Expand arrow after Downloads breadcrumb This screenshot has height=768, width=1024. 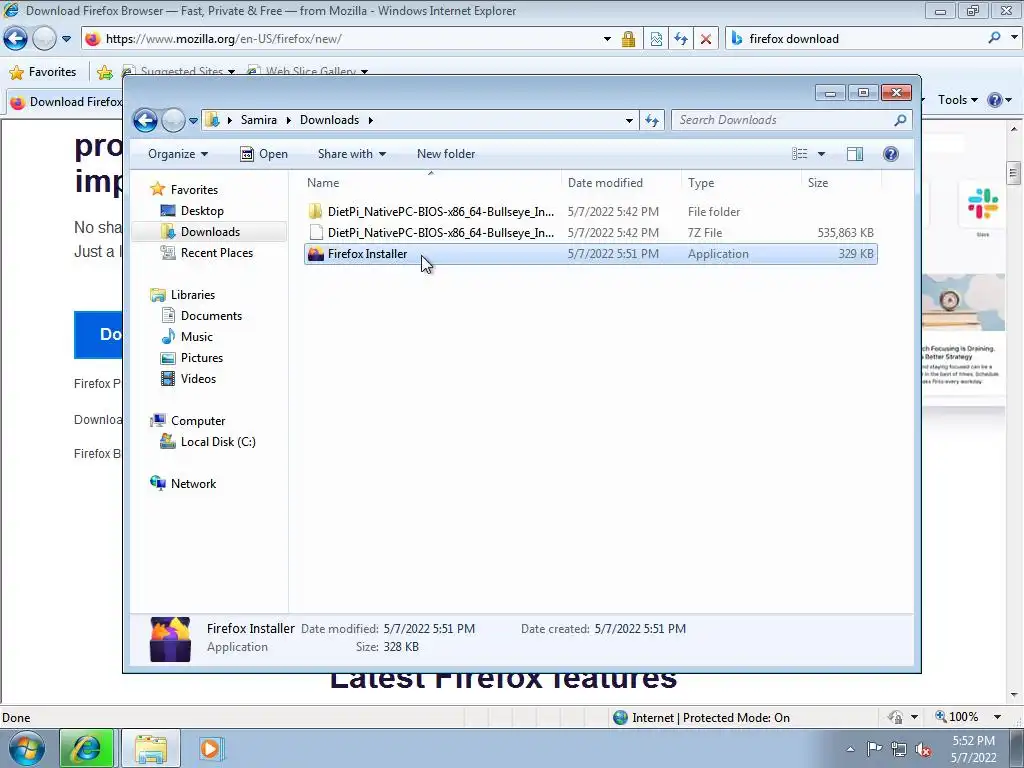tap(370, 120)
